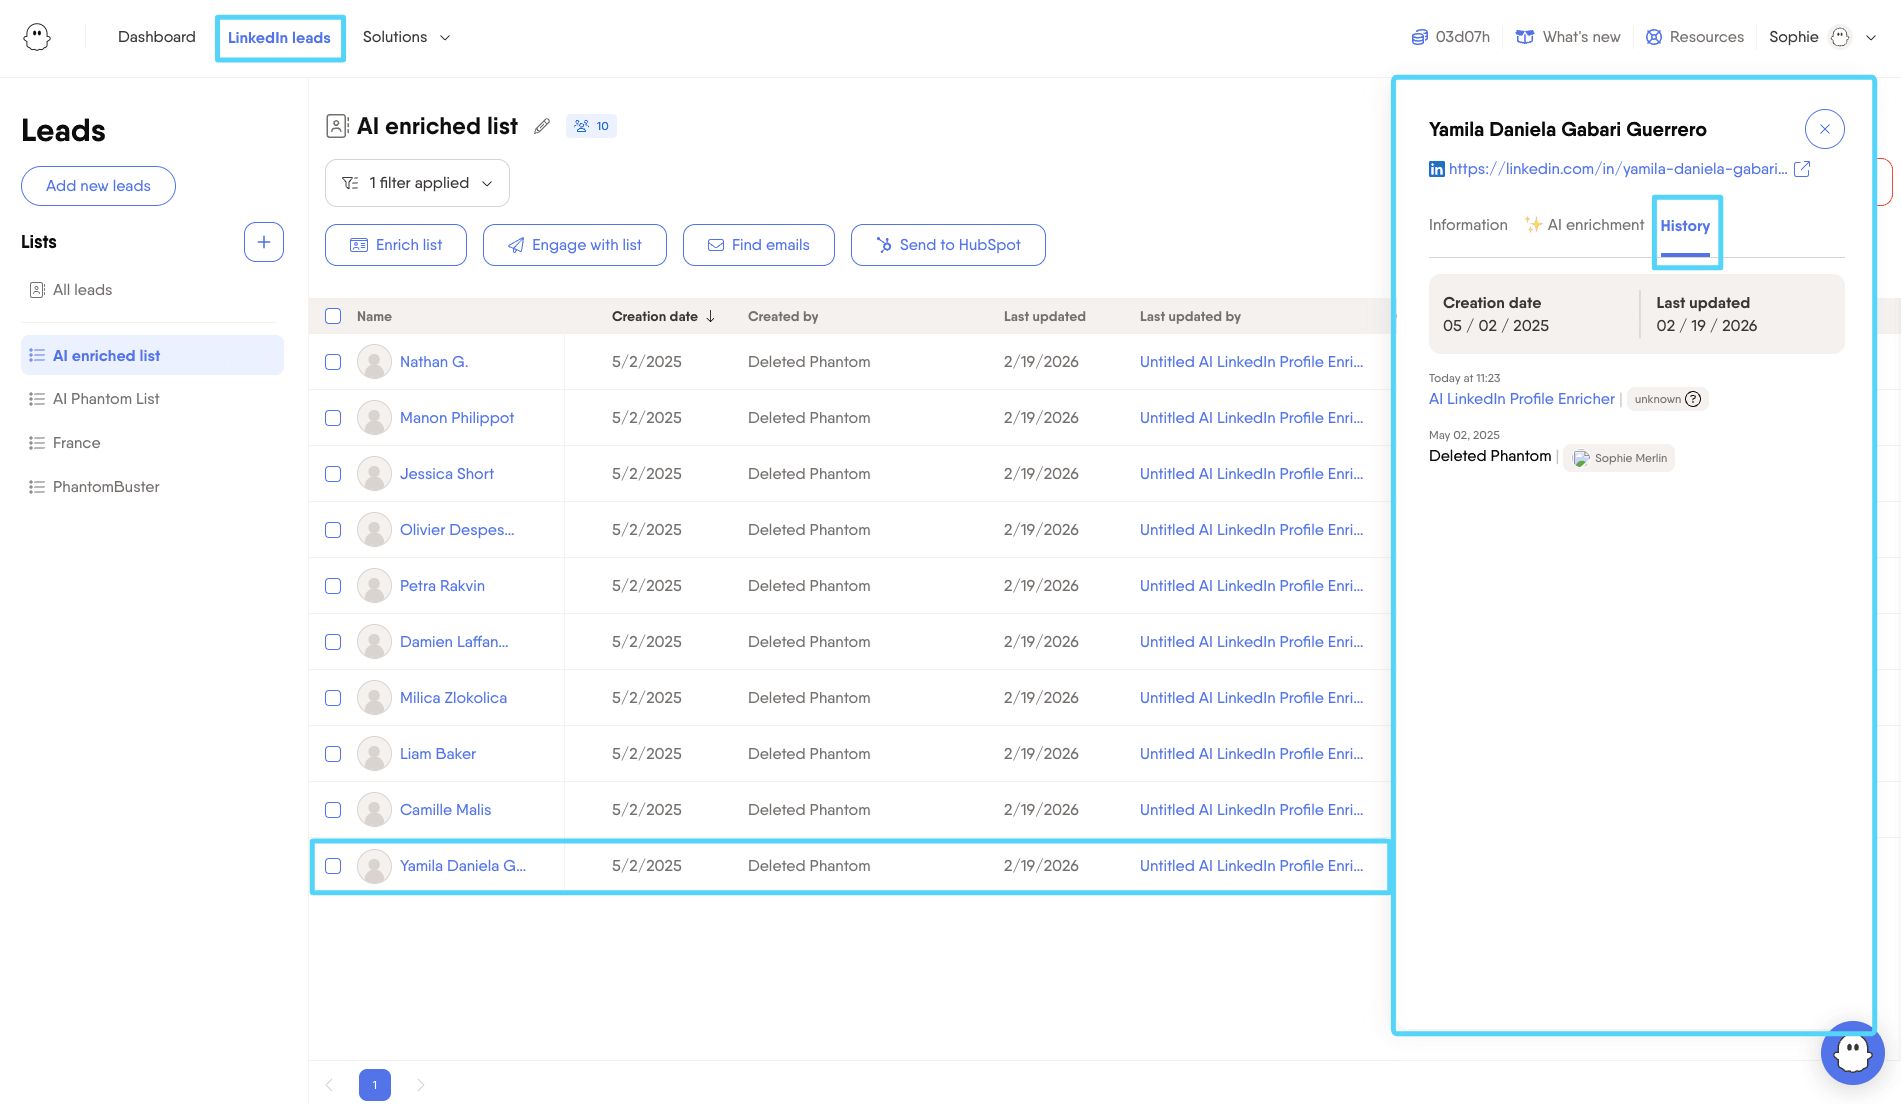Check the Petra Rakvin row checkbox
The height and width of the screenshot is (1104, 1901).
[333, 586]
